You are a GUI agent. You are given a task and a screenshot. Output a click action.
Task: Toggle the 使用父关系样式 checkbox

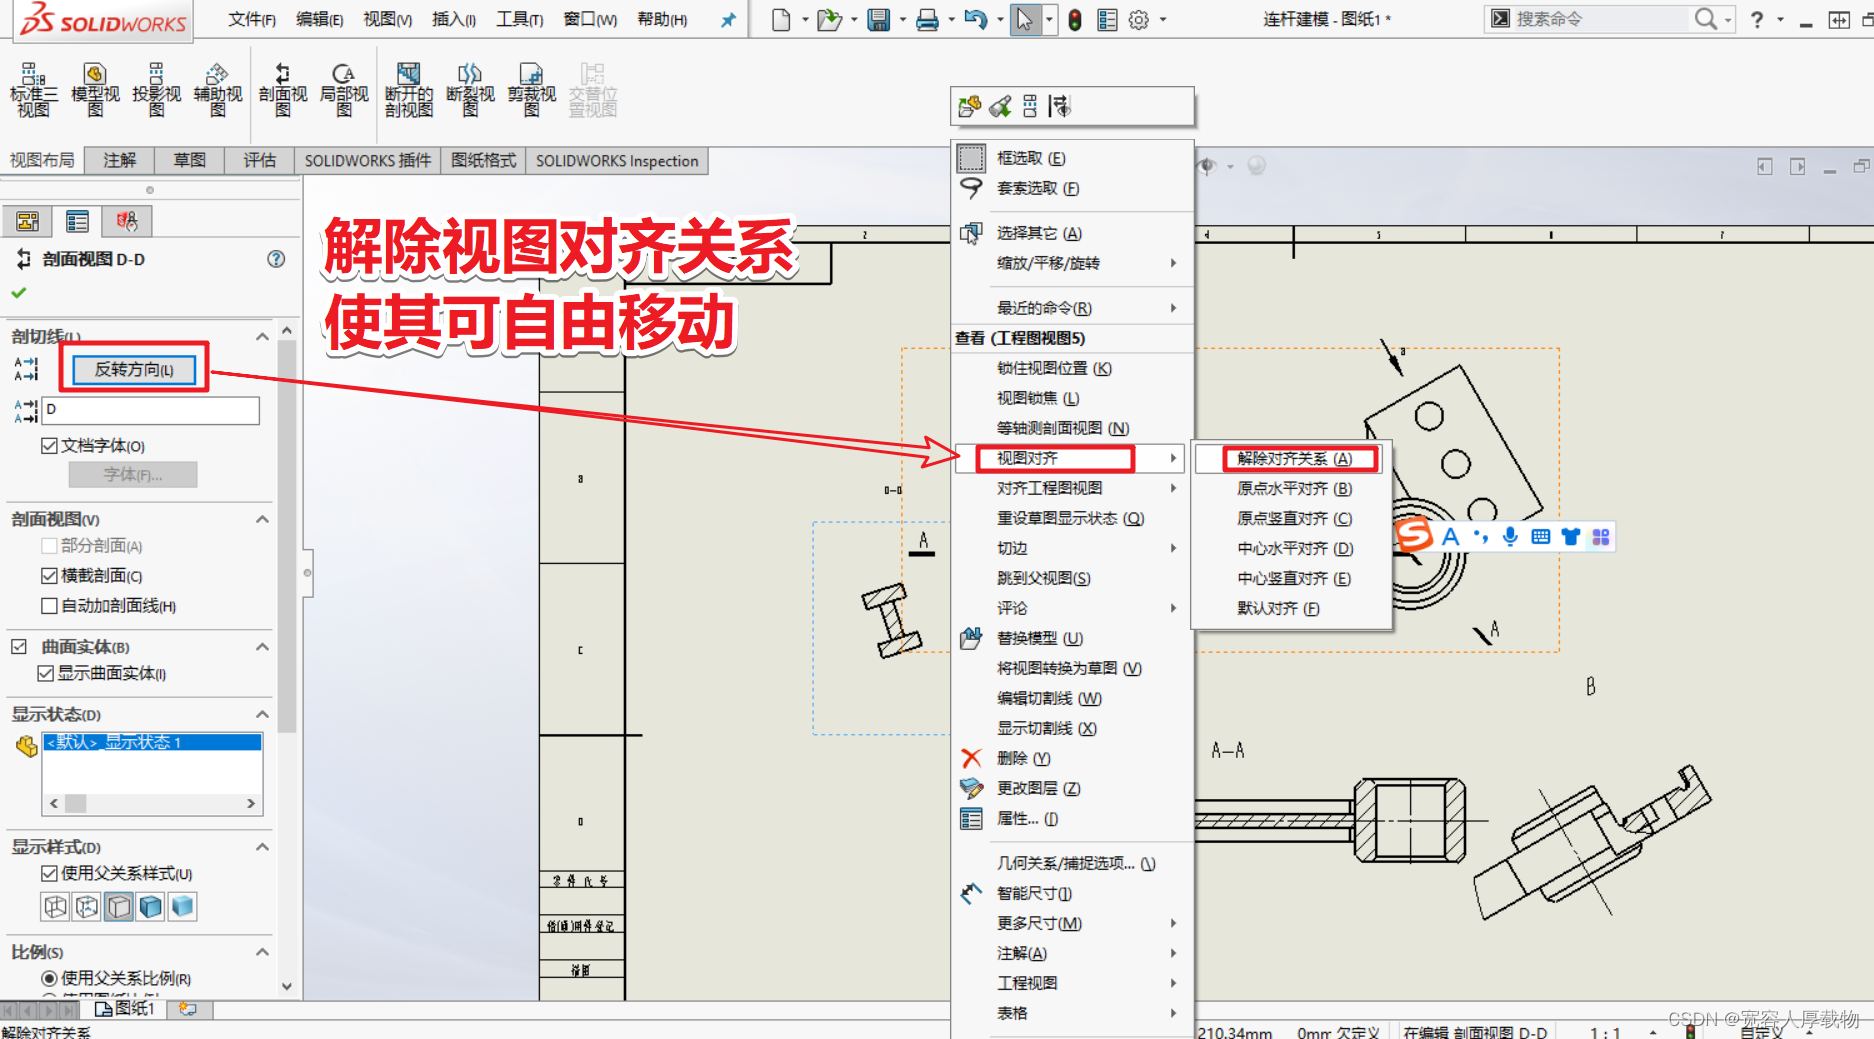(49, 874)
